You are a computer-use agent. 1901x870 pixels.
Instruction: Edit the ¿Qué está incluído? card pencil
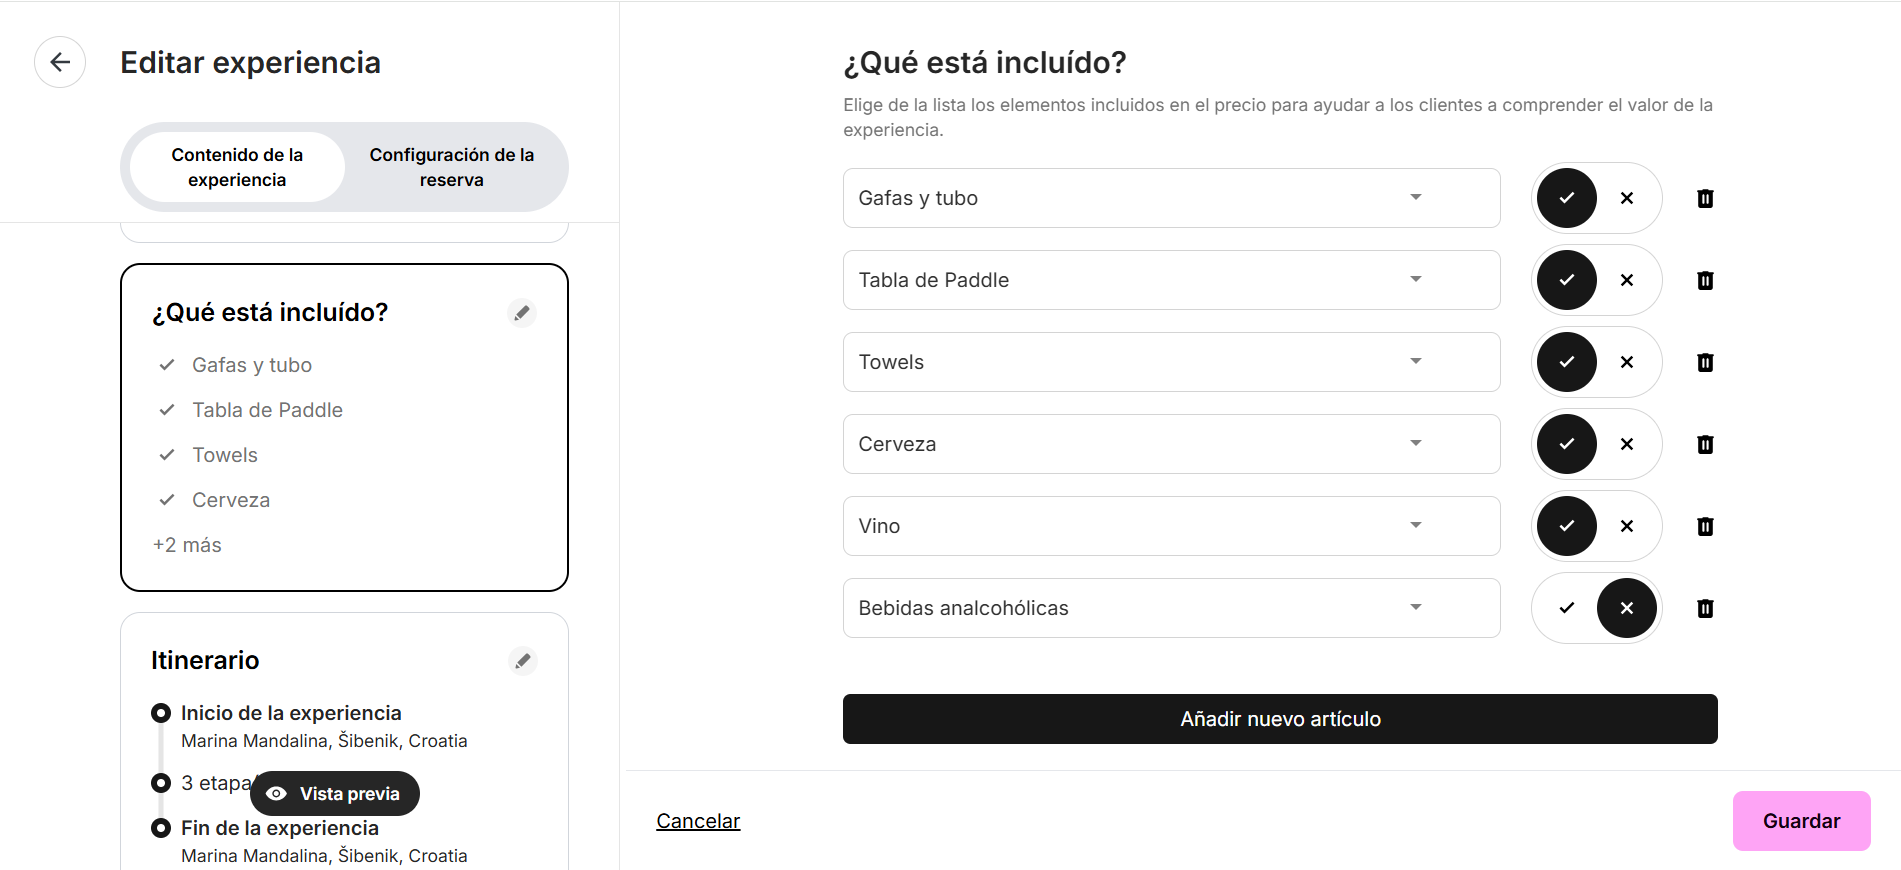[522, 313]
